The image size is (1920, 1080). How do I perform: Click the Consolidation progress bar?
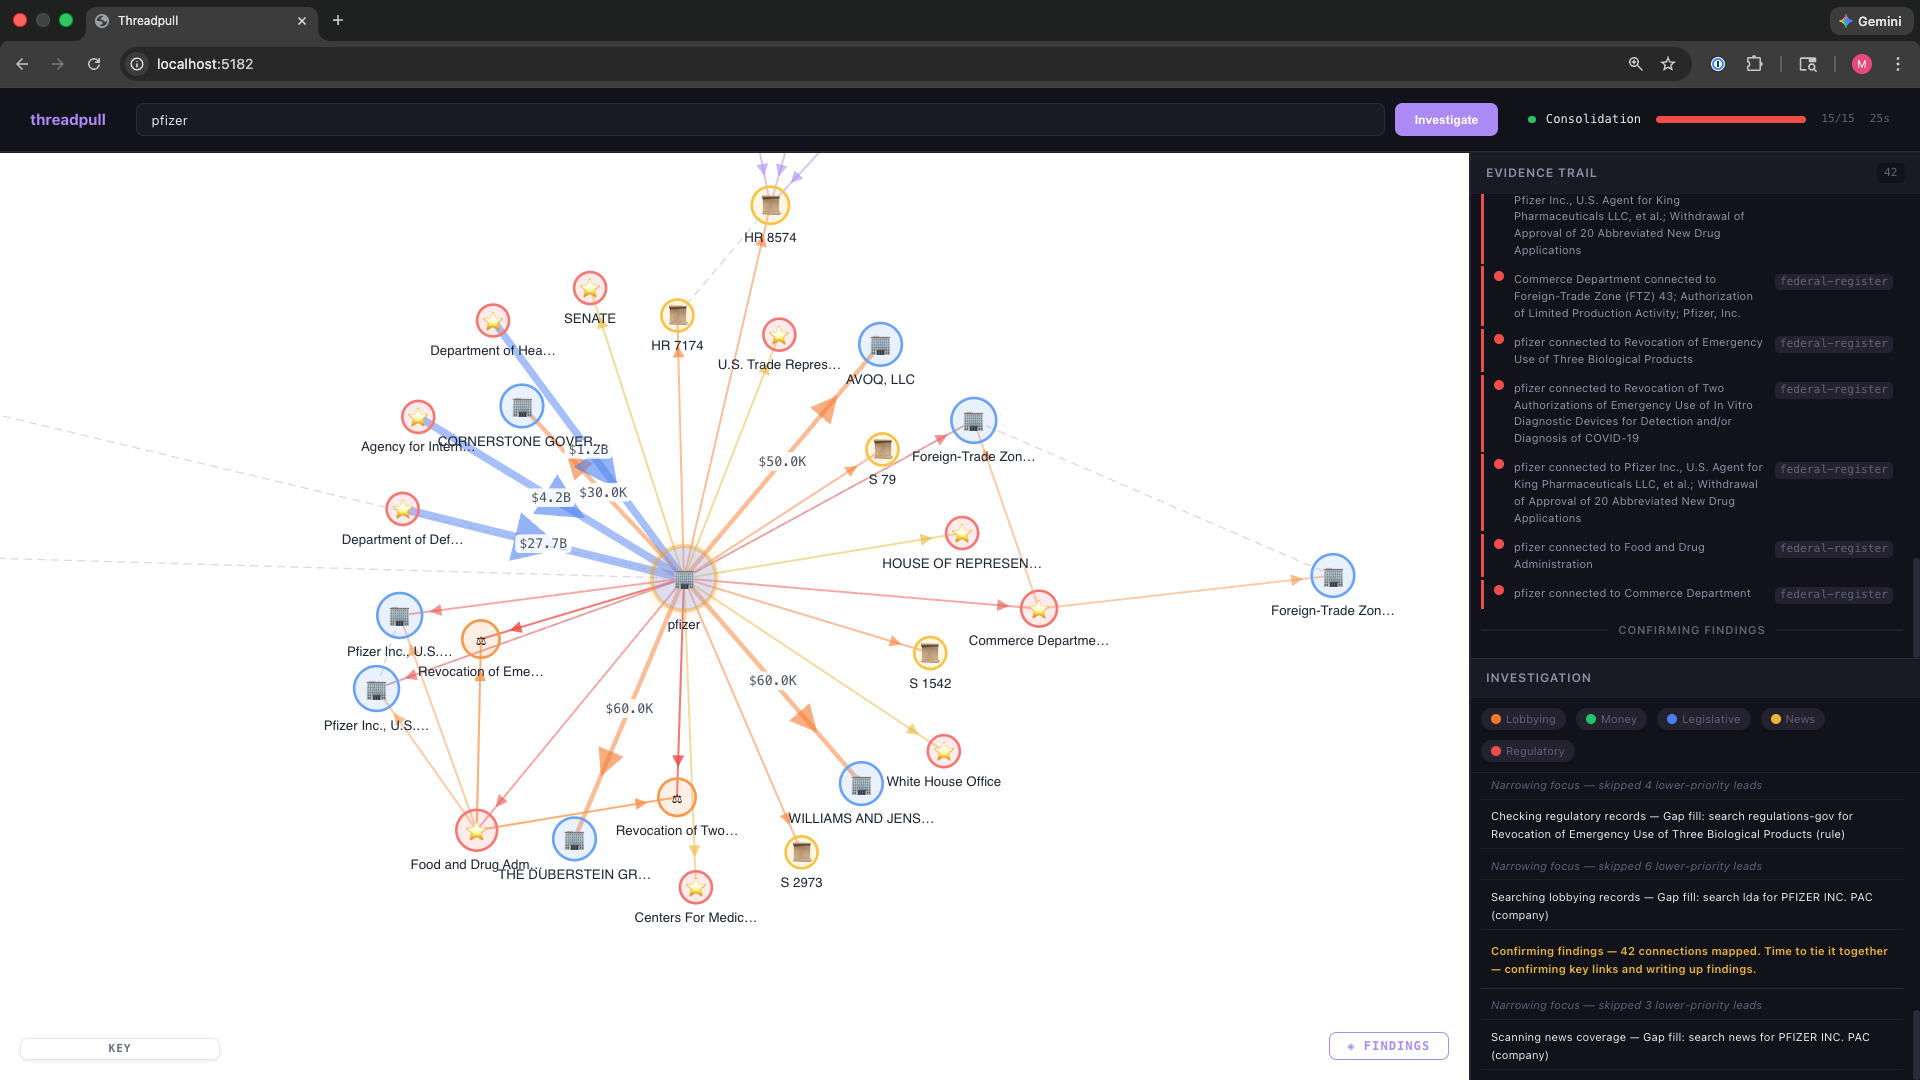1730,118
